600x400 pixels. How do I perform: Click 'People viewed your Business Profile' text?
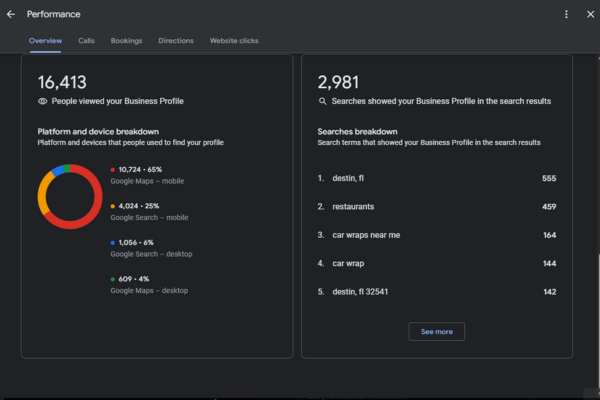[x=117, y=101]
